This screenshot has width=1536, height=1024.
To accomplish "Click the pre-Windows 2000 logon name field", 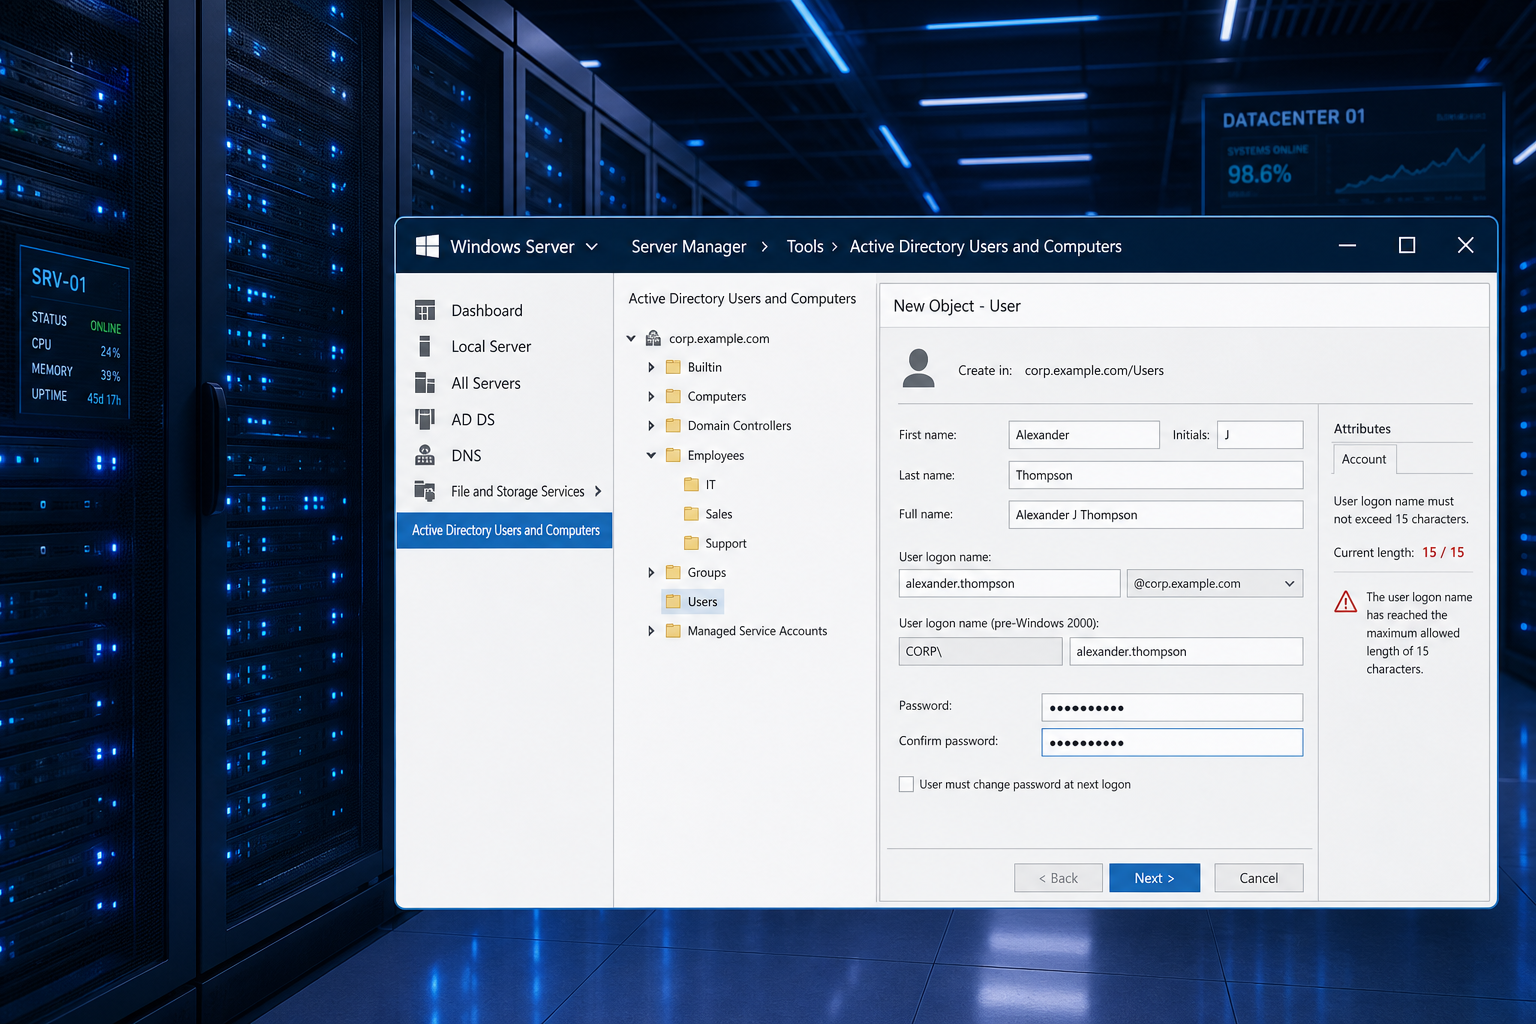I will click(x=1186, y=651).
